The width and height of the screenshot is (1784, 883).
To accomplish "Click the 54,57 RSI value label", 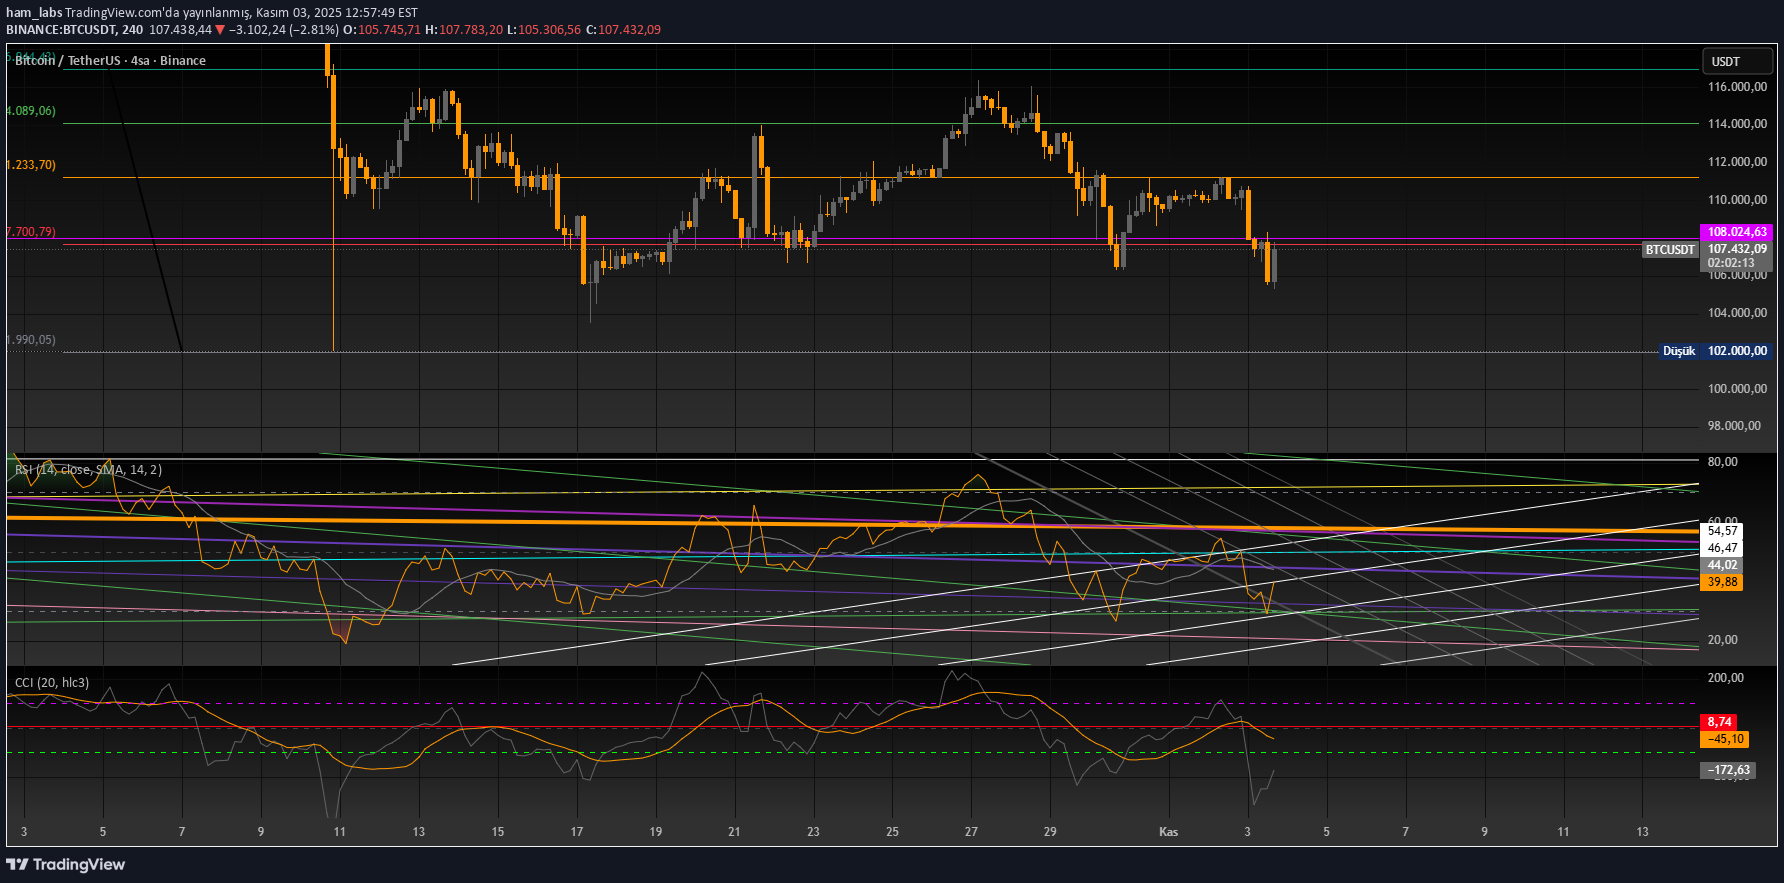I will click(1722, 531).
